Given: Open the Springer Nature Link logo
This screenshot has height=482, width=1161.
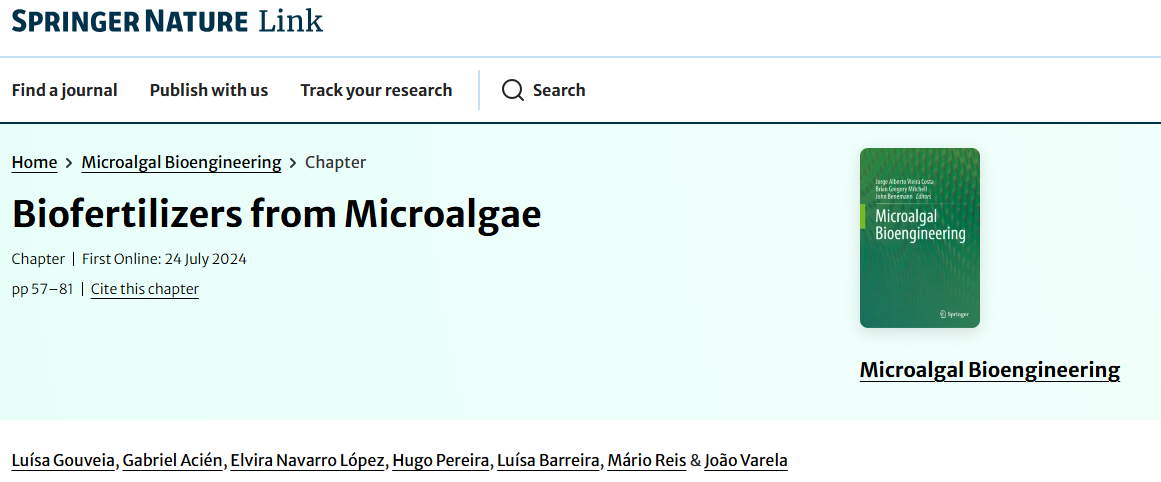Looking at the screenshot, I should coord(167,21).
